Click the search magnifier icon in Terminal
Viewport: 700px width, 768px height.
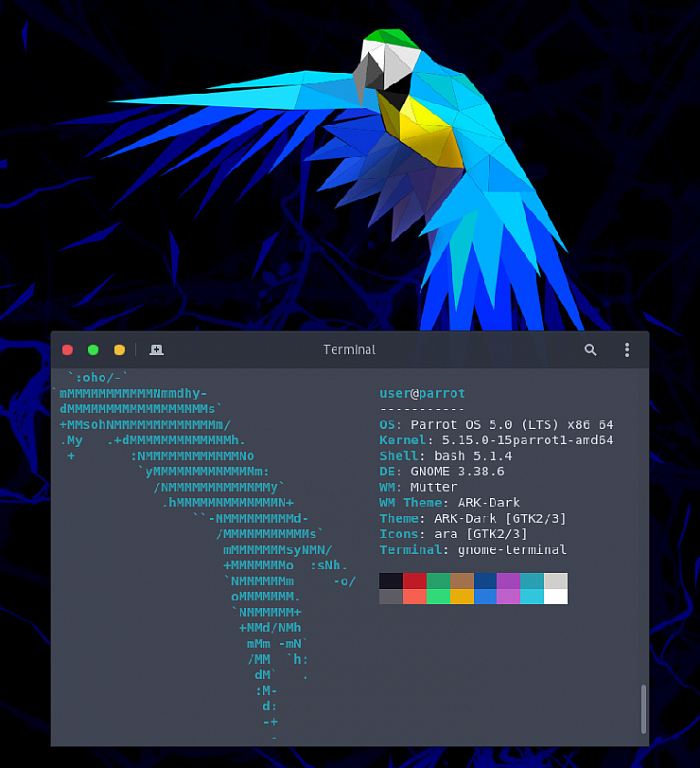(x=590, y=350)
